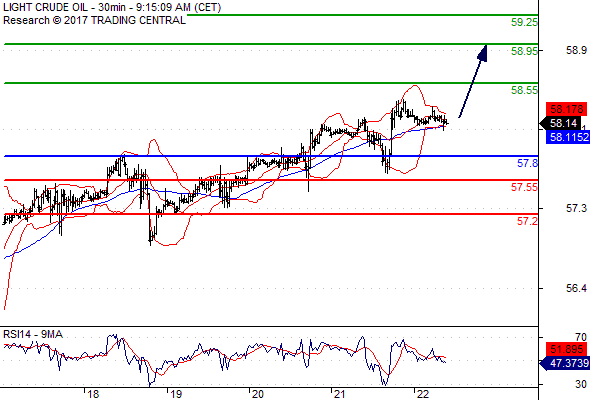Click the 58.95 green resistance label
590x400 pixels.
[524, 51]
